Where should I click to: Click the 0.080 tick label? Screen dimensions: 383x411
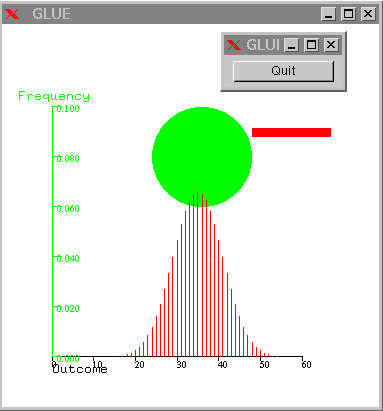68,159
